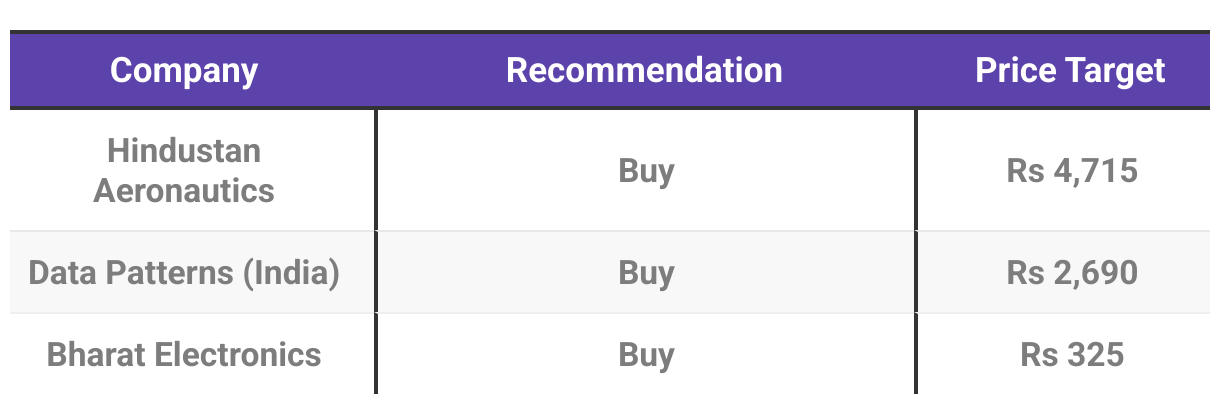
Task: Click Buy recommendation for Bharat Electronics
Action: [x=646, y=355]
